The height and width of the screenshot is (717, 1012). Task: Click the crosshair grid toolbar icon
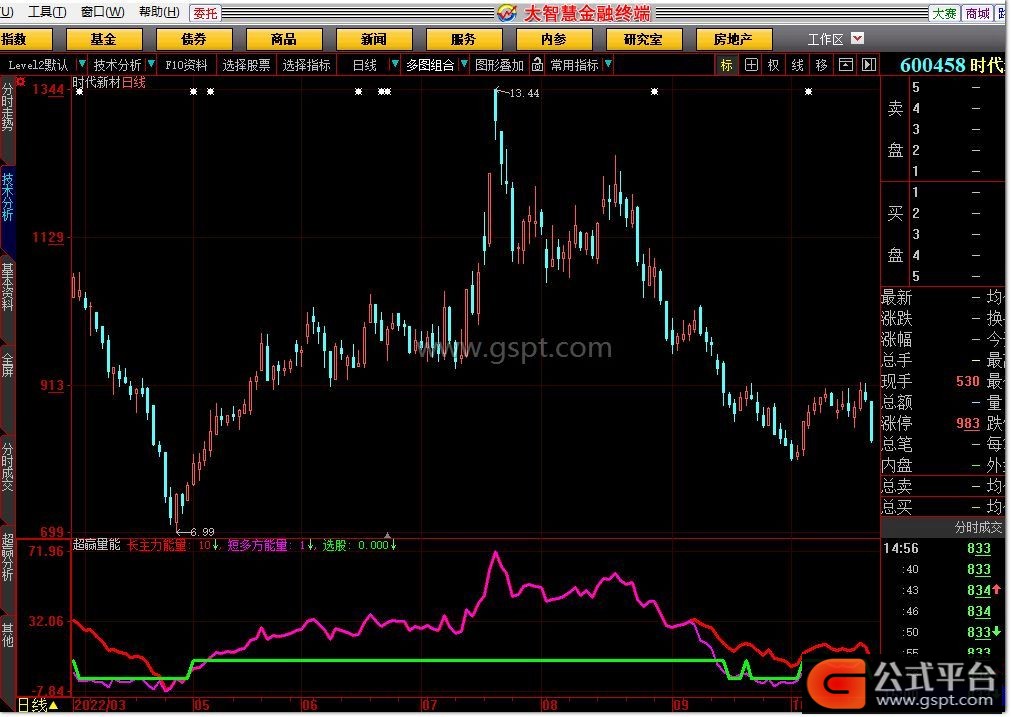[751, 65]
